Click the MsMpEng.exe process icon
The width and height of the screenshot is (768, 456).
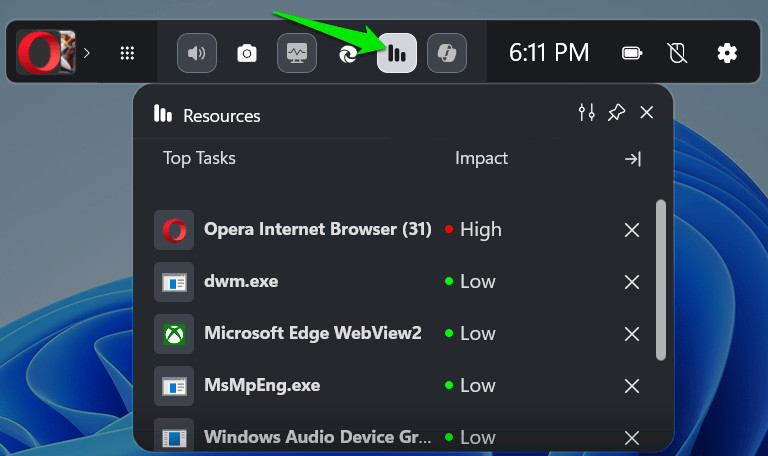tap(174, 385)
